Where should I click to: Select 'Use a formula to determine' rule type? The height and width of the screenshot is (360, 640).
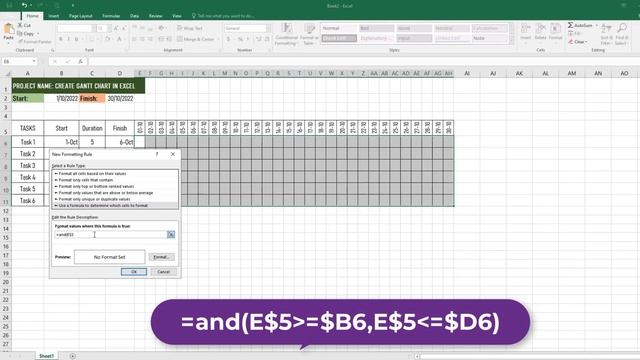pos(116,205)
